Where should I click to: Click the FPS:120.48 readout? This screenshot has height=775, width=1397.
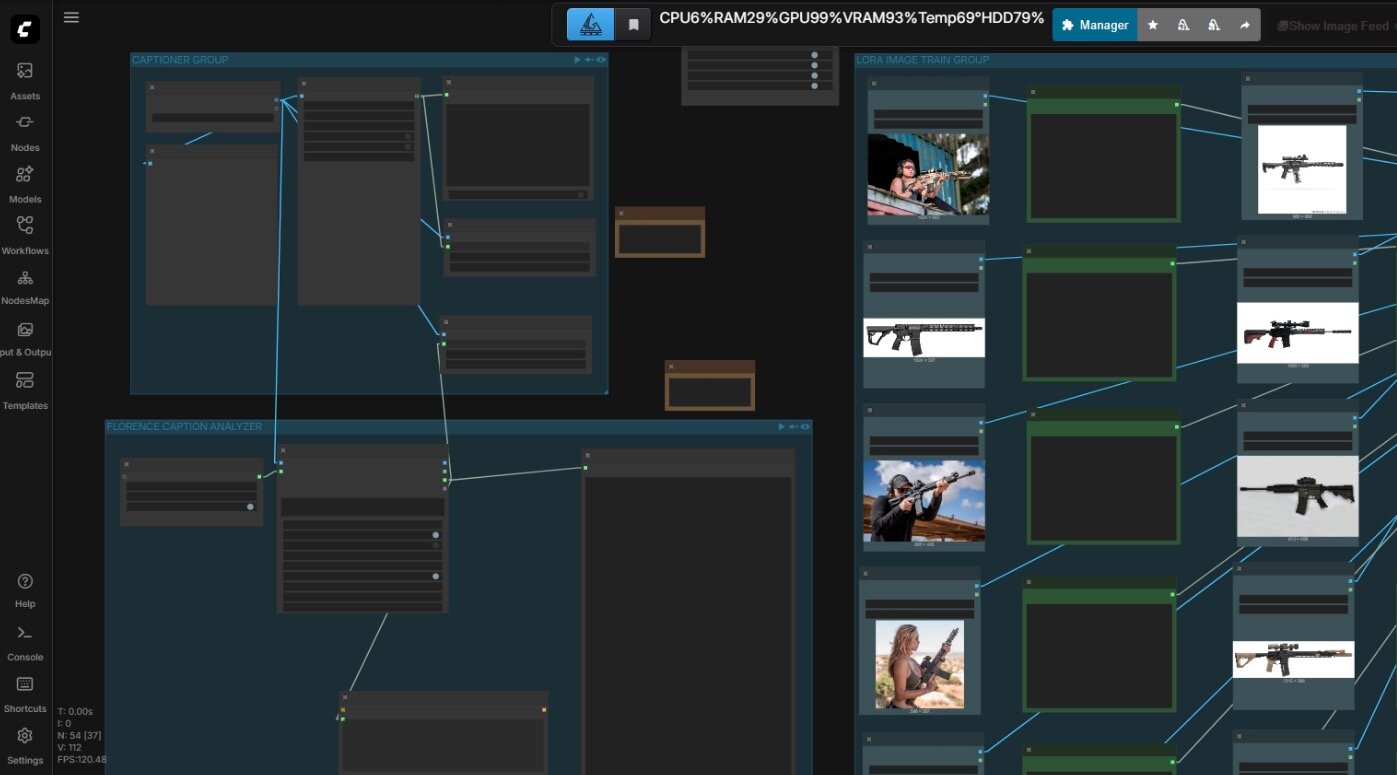pos(82,759)
